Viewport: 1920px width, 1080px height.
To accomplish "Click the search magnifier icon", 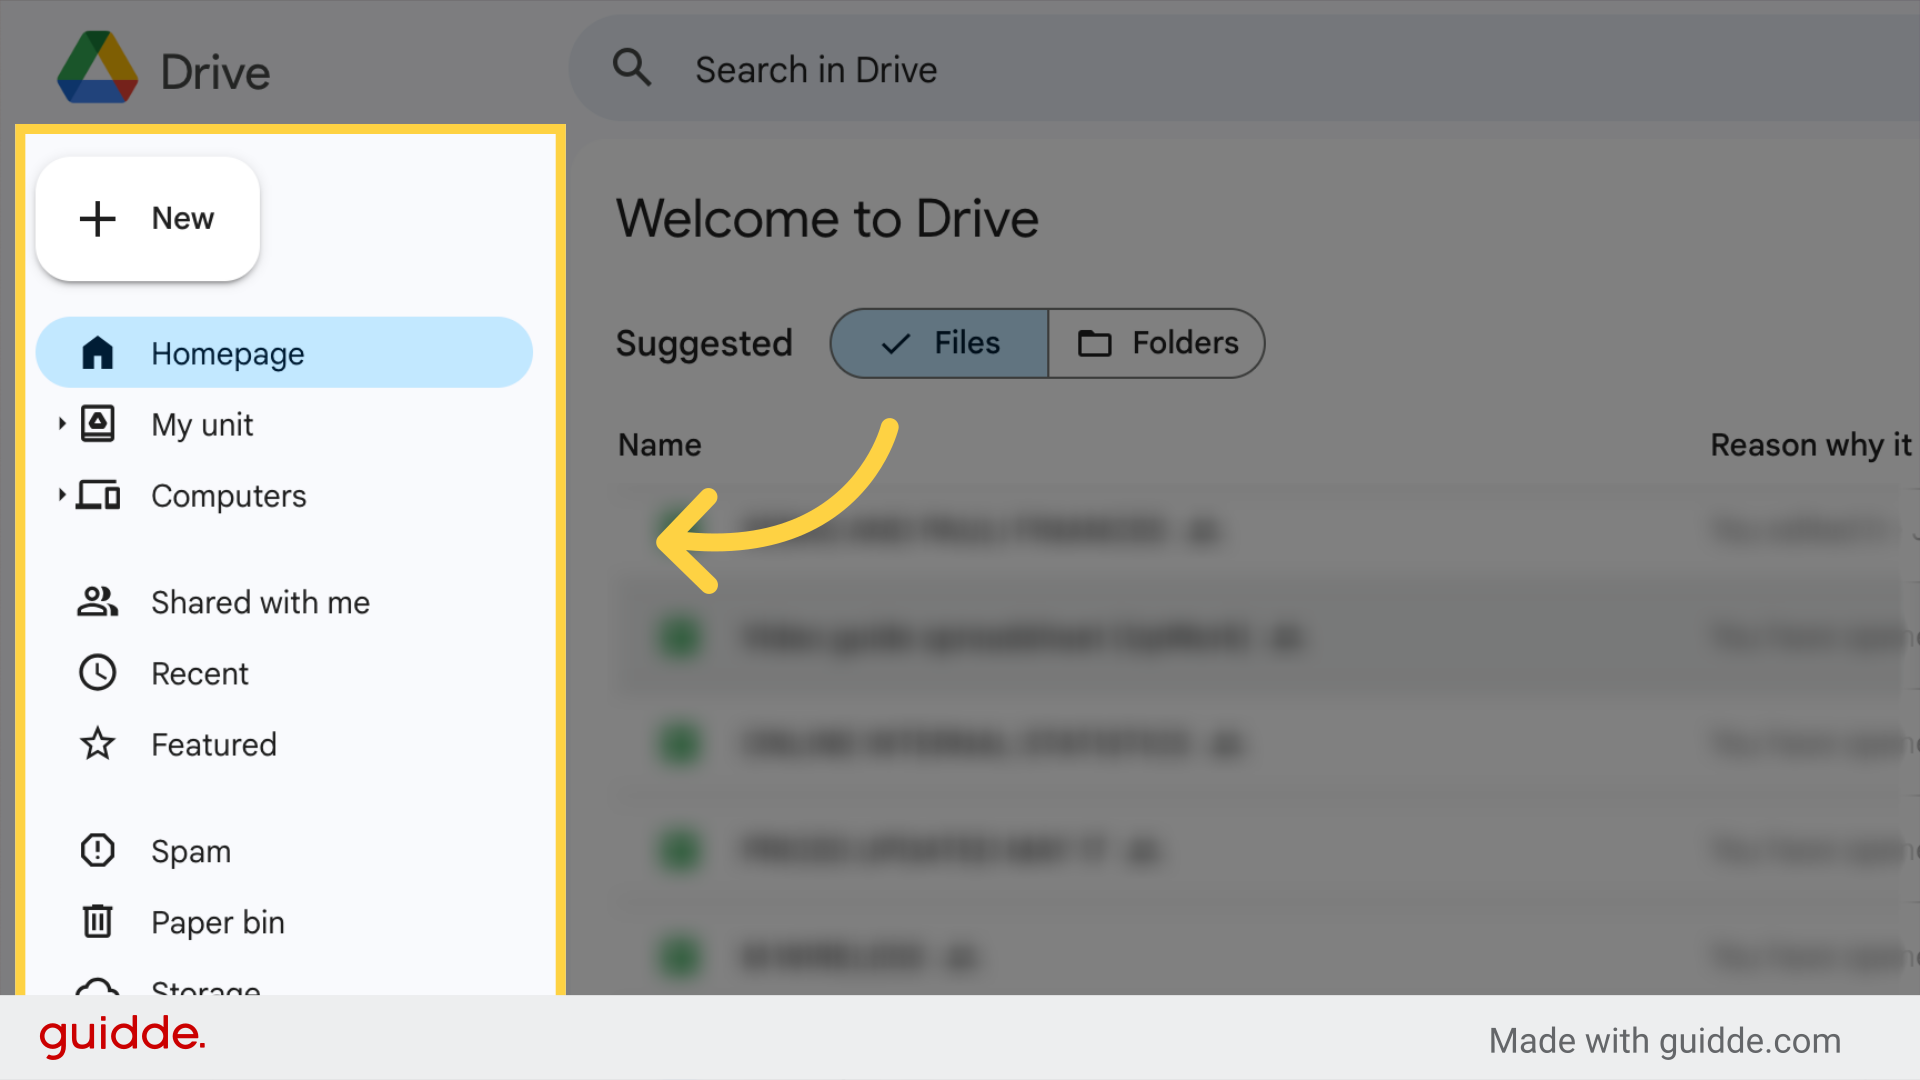I will pos(632,68).
